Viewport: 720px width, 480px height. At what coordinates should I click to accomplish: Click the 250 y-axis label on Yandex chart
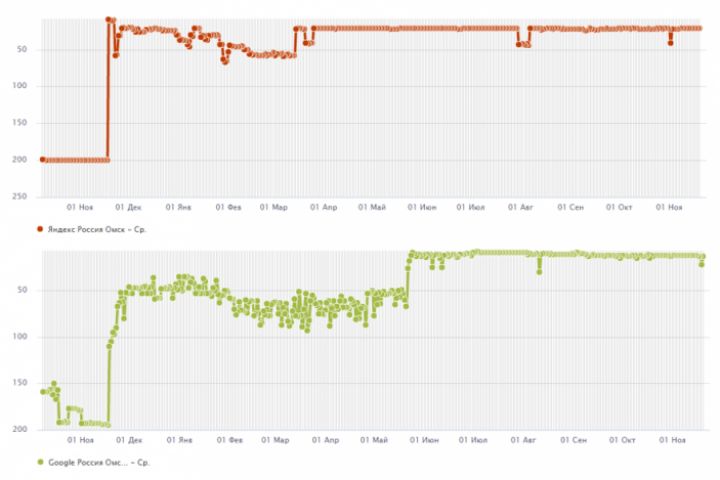(19, 197)
